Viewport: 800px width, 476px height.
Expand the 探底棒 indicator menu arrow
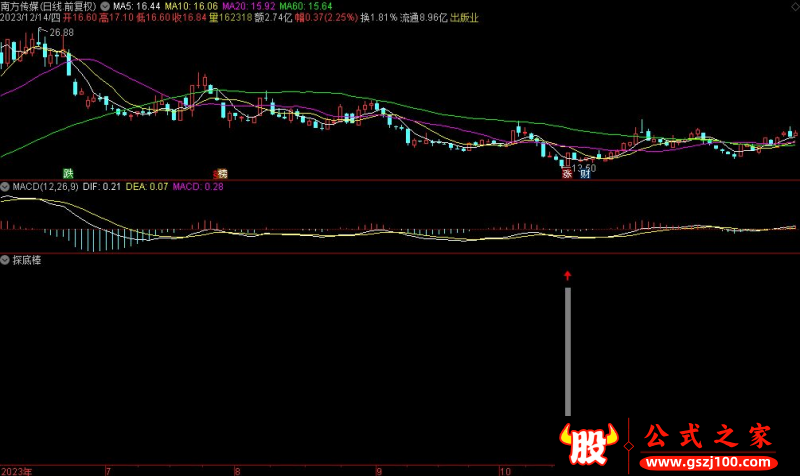click(x=5, y=260)
